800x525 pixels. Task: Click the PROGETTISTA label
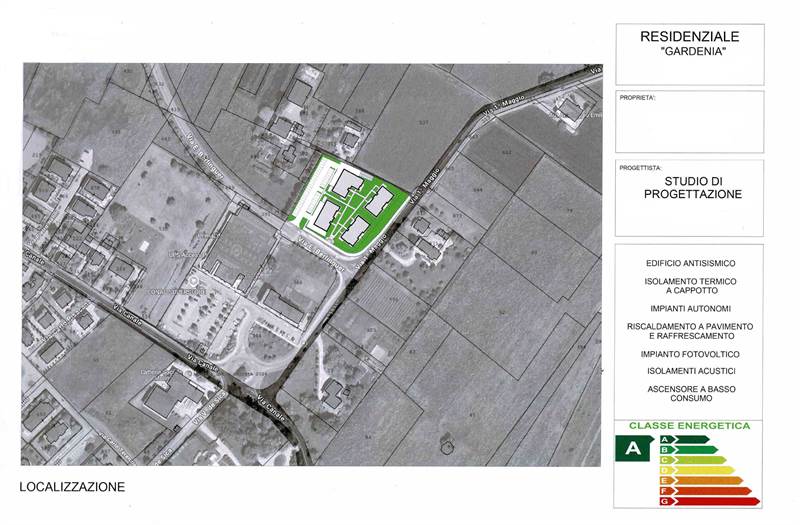tap(640, 168)
